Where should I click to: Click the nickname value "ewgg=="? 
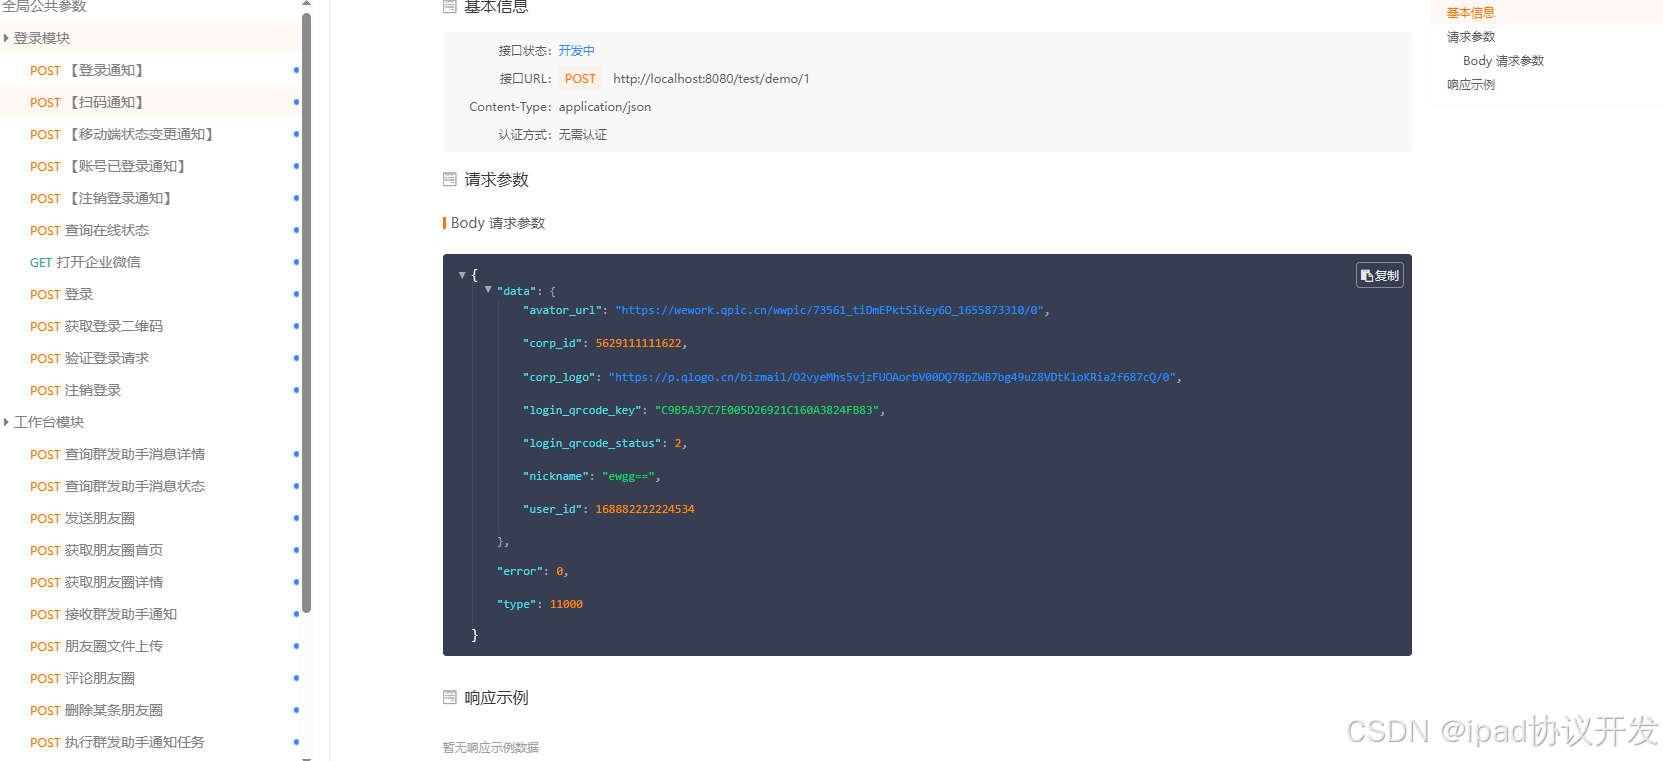point(628,476)
